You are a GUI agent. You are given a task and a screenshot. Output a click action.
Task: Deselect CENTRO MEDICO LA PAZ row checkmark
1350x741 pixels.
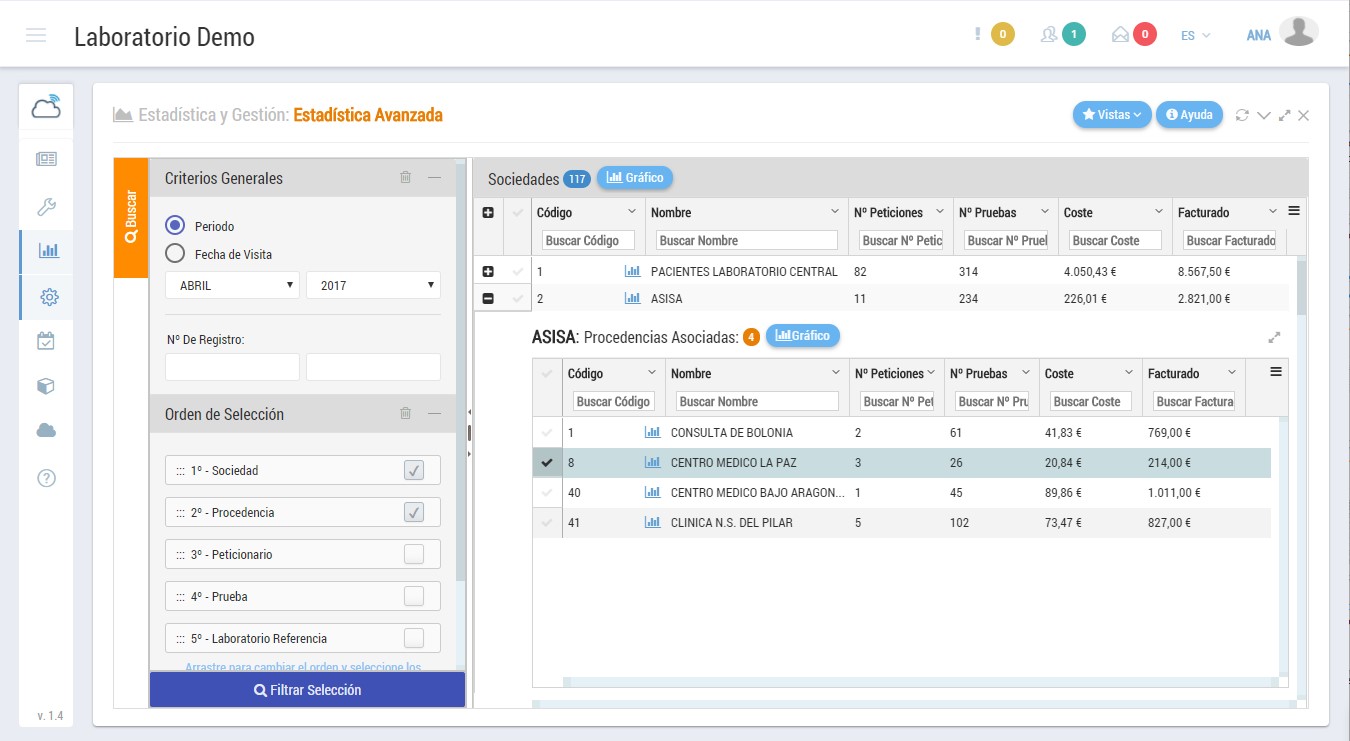point(546,463)
